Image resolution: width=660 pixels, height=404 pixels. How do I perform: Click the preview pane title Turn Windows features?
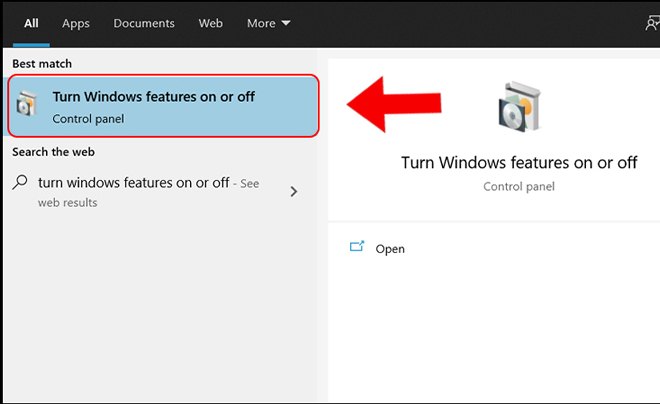[519, 162]
